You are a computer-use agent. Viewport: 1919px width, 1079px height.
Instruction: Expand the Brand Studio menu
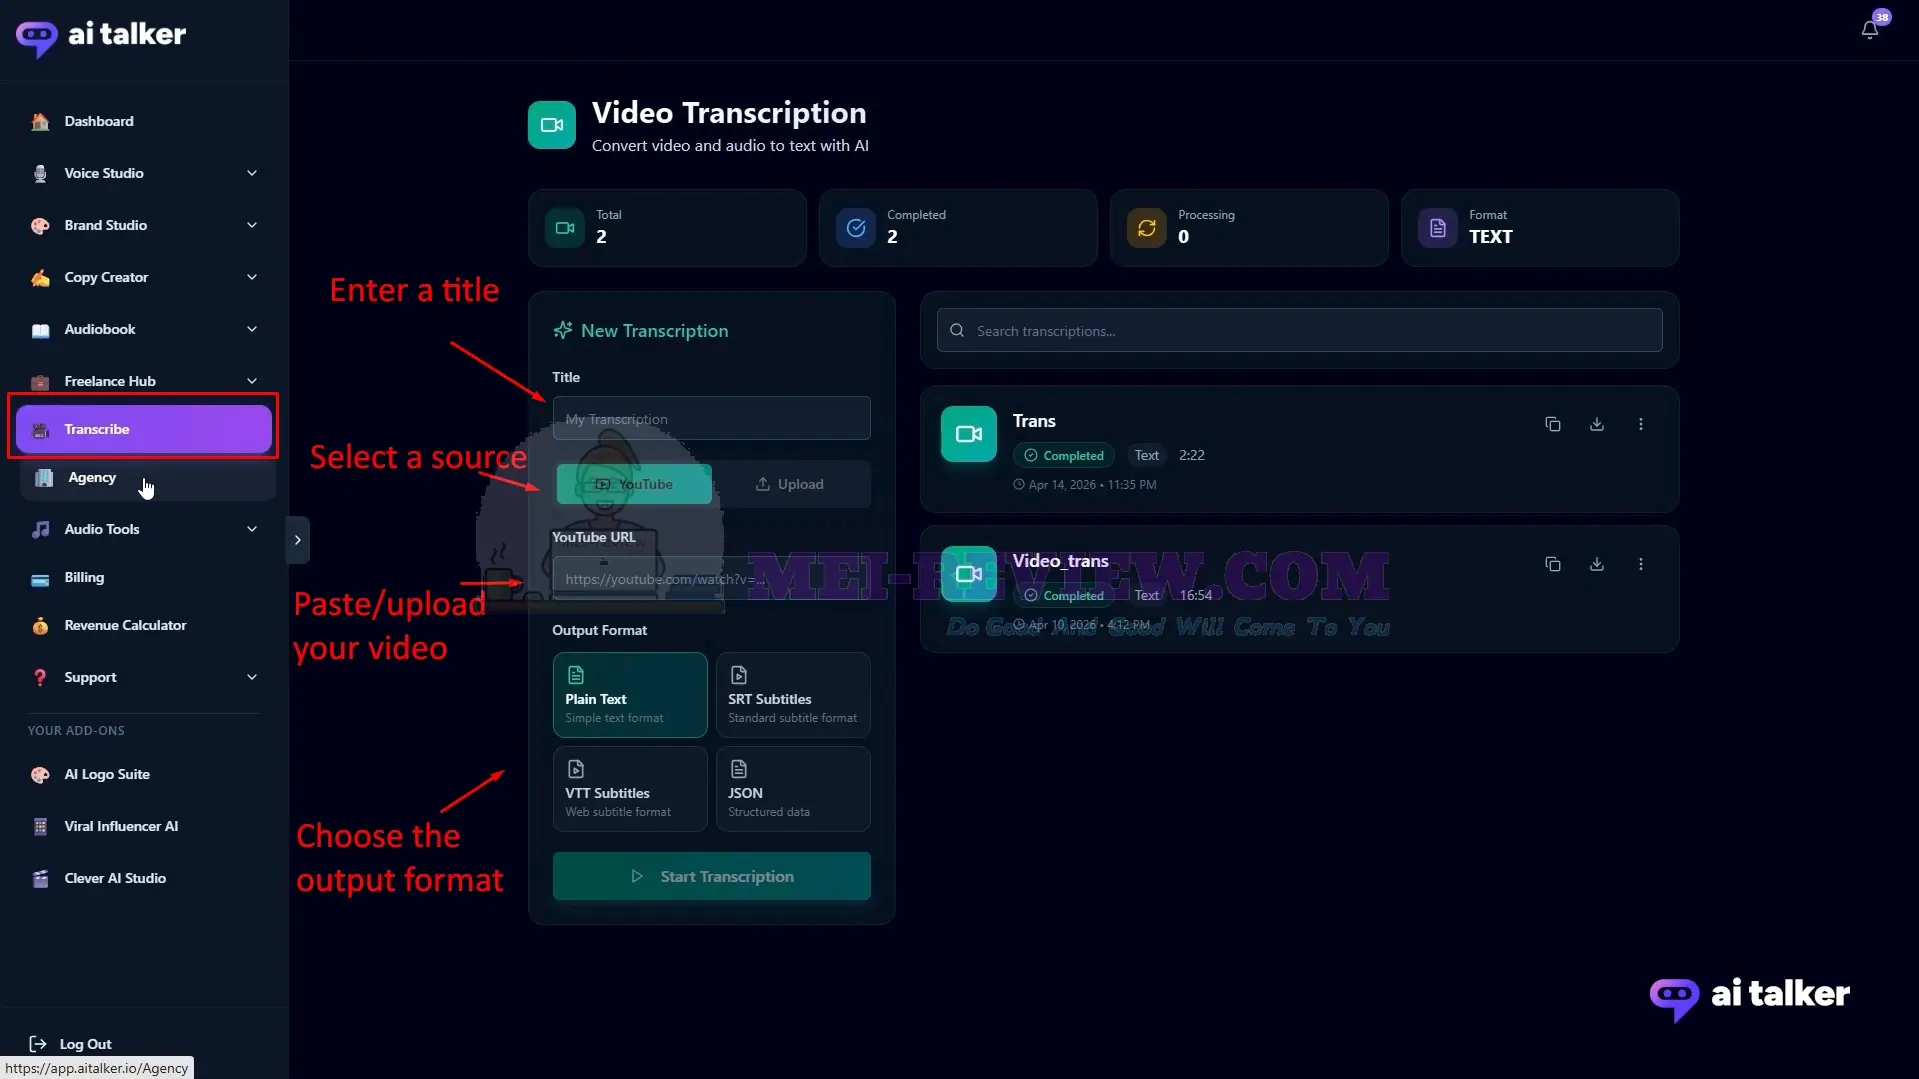144,225
